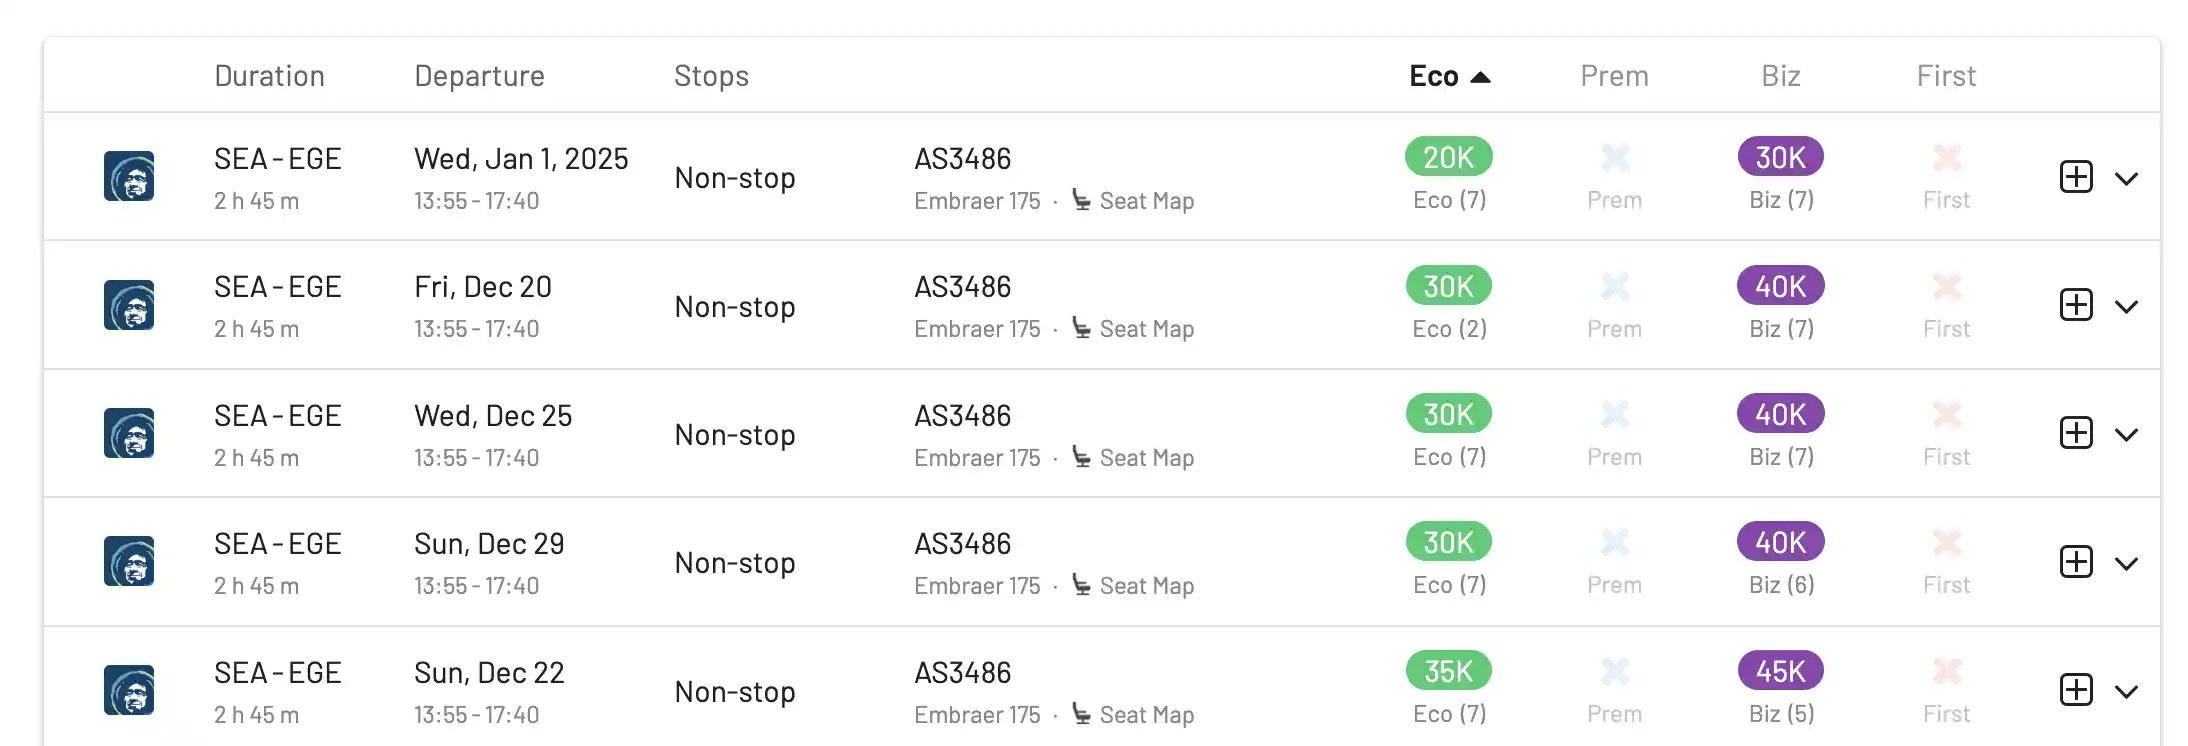Screen dimensions: 2188x746
Task: Open Seat Map for Jan 1 flight
Action: tap(1146, 201)
